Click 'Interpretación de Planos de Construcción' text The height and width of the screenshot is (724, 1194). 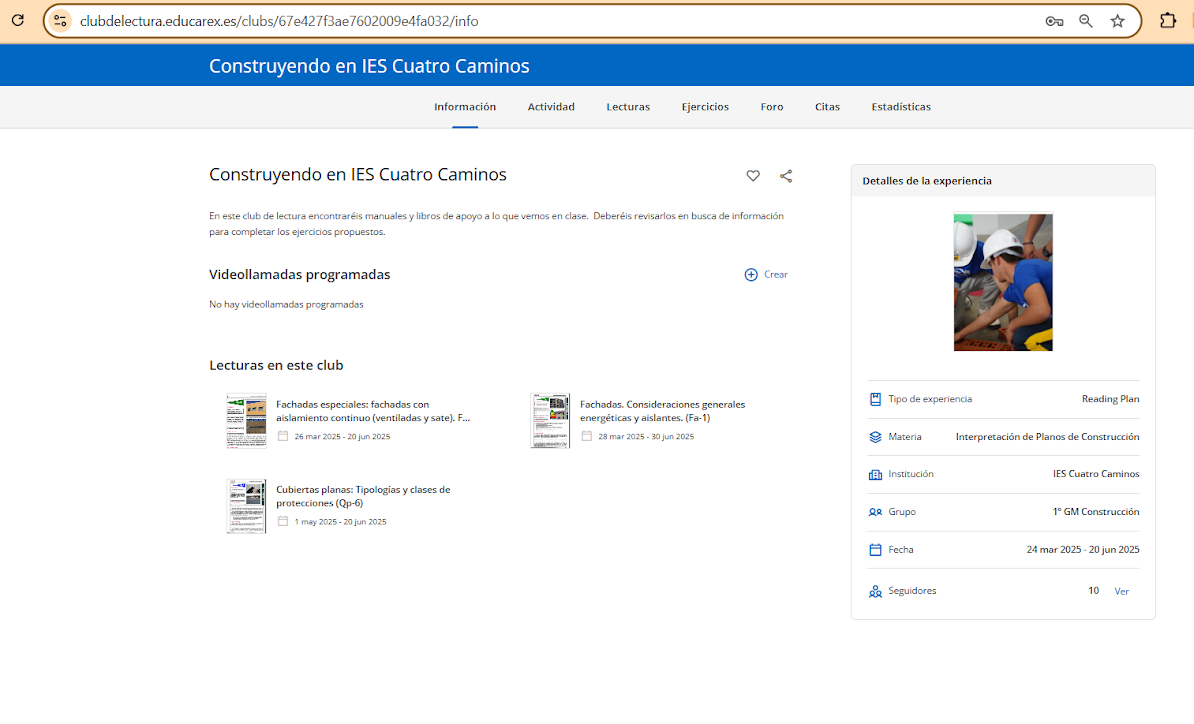point(1047,437)
